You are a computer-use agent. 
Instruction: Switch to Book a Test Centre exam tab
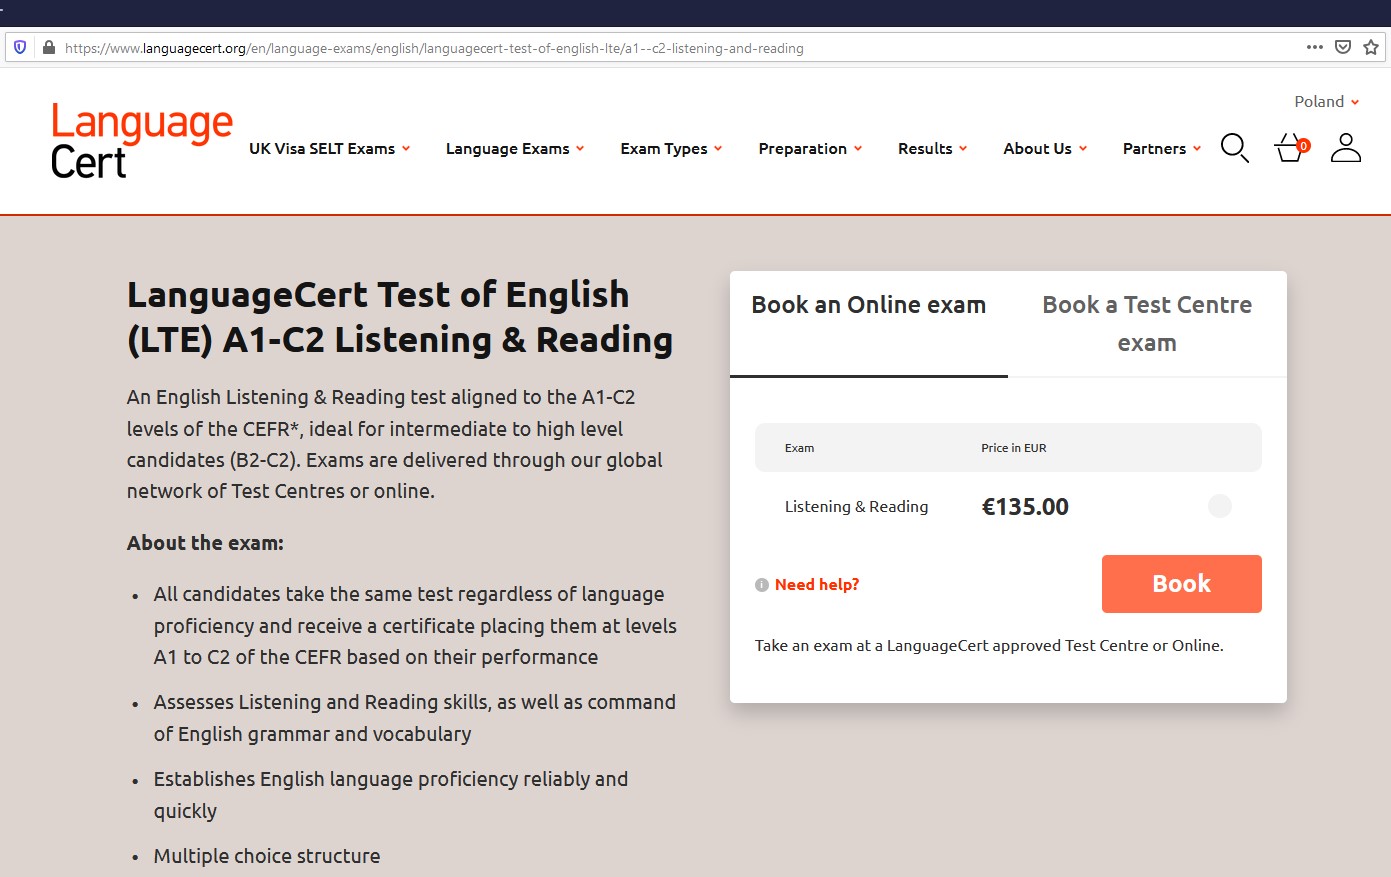point(1147,323)
